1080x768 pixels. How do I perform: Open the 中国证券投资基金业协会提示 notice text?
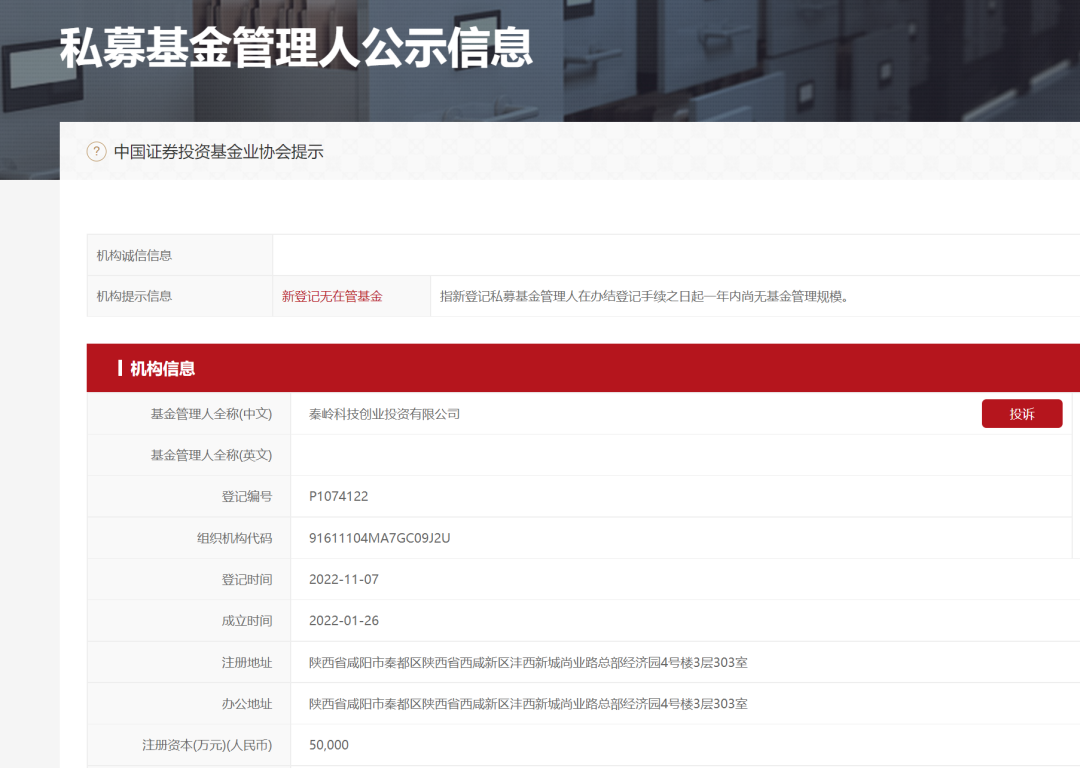(x=218, y=152)
